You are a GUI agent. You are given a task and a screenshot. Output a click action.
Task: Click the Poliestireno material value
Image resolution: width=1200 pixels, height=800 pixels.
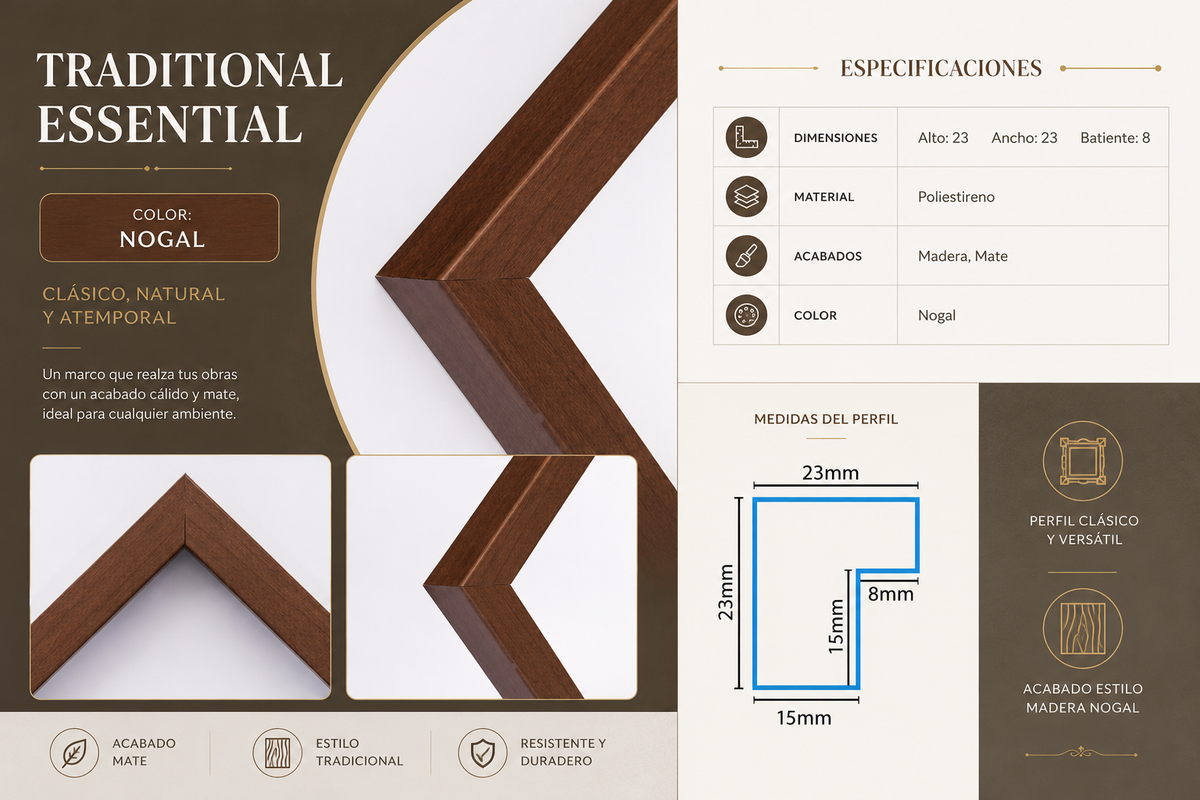[956, 197]
